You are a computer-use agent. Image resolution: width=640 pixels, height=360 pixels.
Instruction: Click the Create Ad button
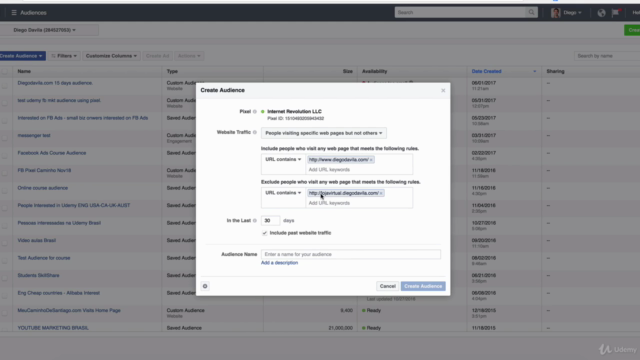coord(157,56)
